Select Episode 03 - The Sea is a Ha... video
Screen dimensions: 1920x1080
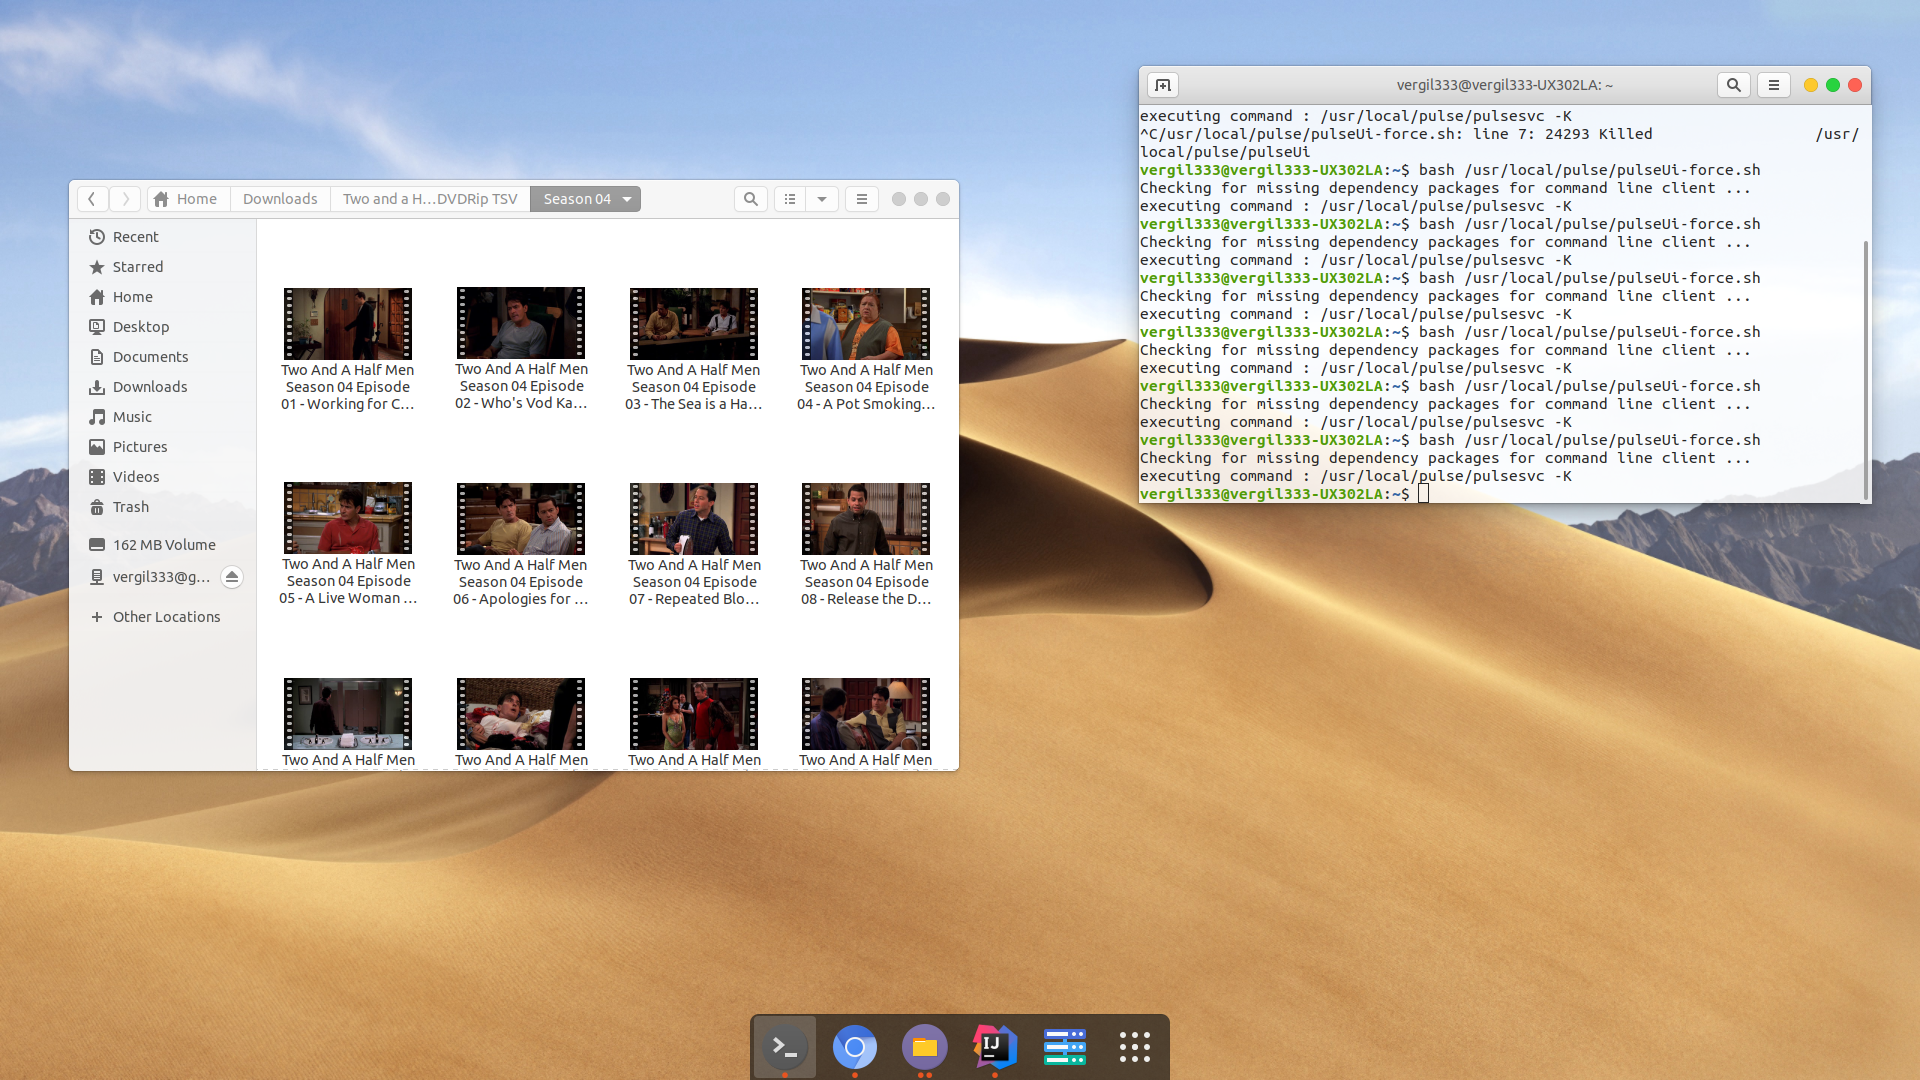tap(694, 350)
